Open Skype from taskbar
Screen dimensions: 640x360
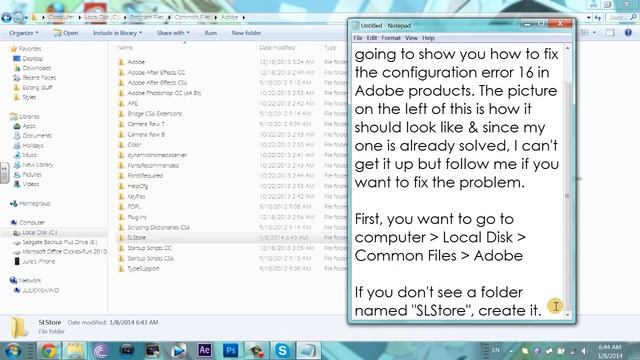point(282,351)
